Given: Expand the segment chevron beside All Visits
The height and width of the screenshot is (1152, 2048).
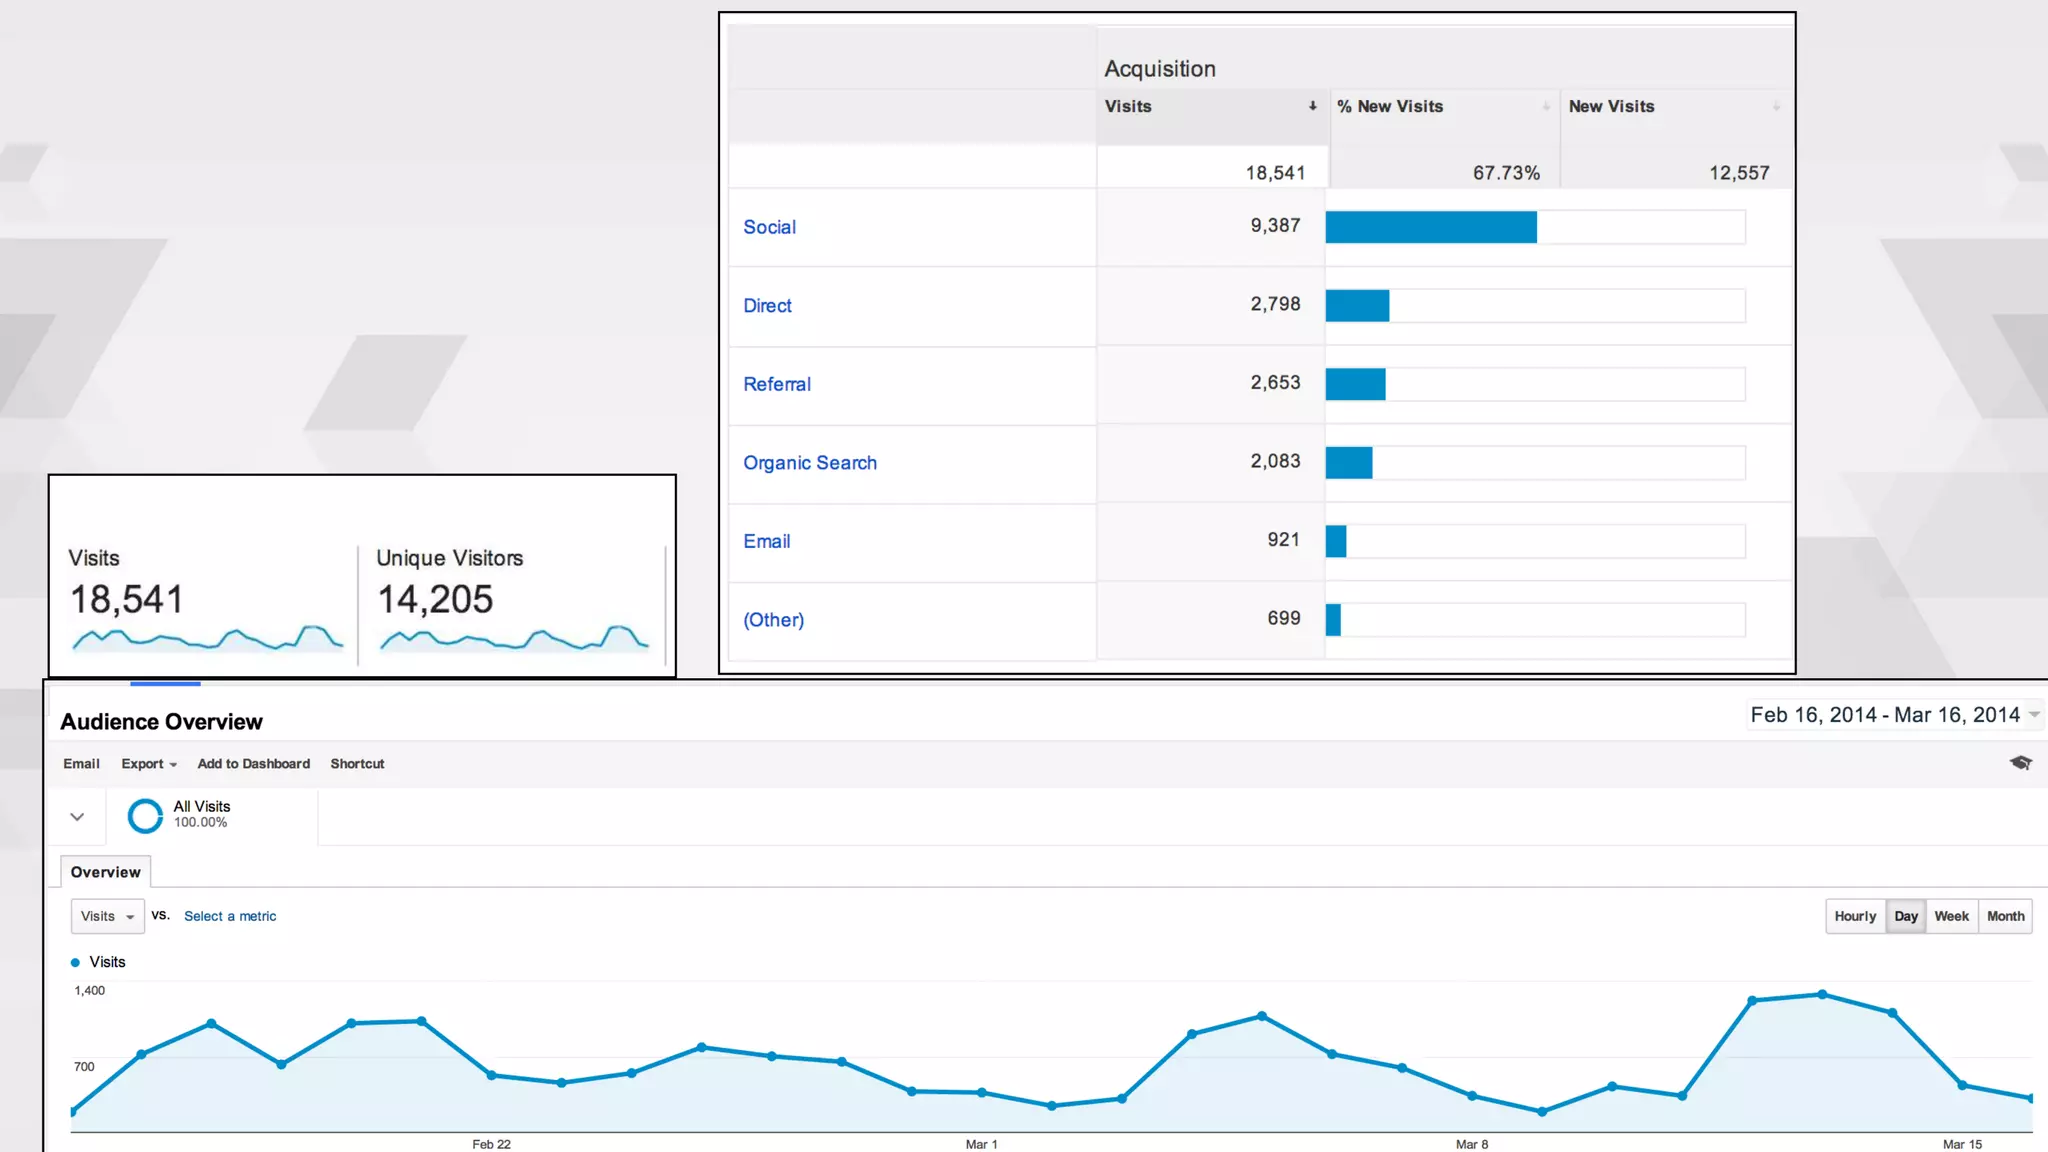Looking at the screenshot, I should click(x=77, y=817).
